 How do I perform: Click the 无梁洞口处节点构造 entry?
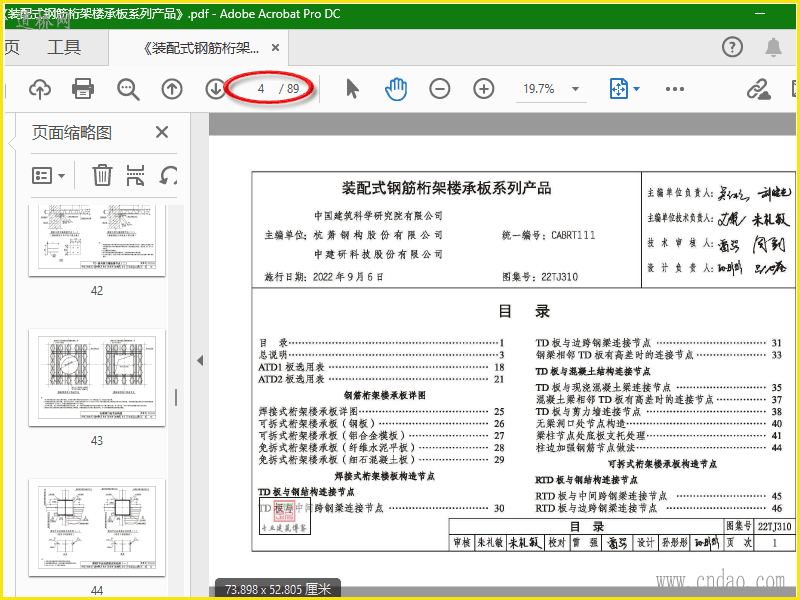click(x=658, y=423)
